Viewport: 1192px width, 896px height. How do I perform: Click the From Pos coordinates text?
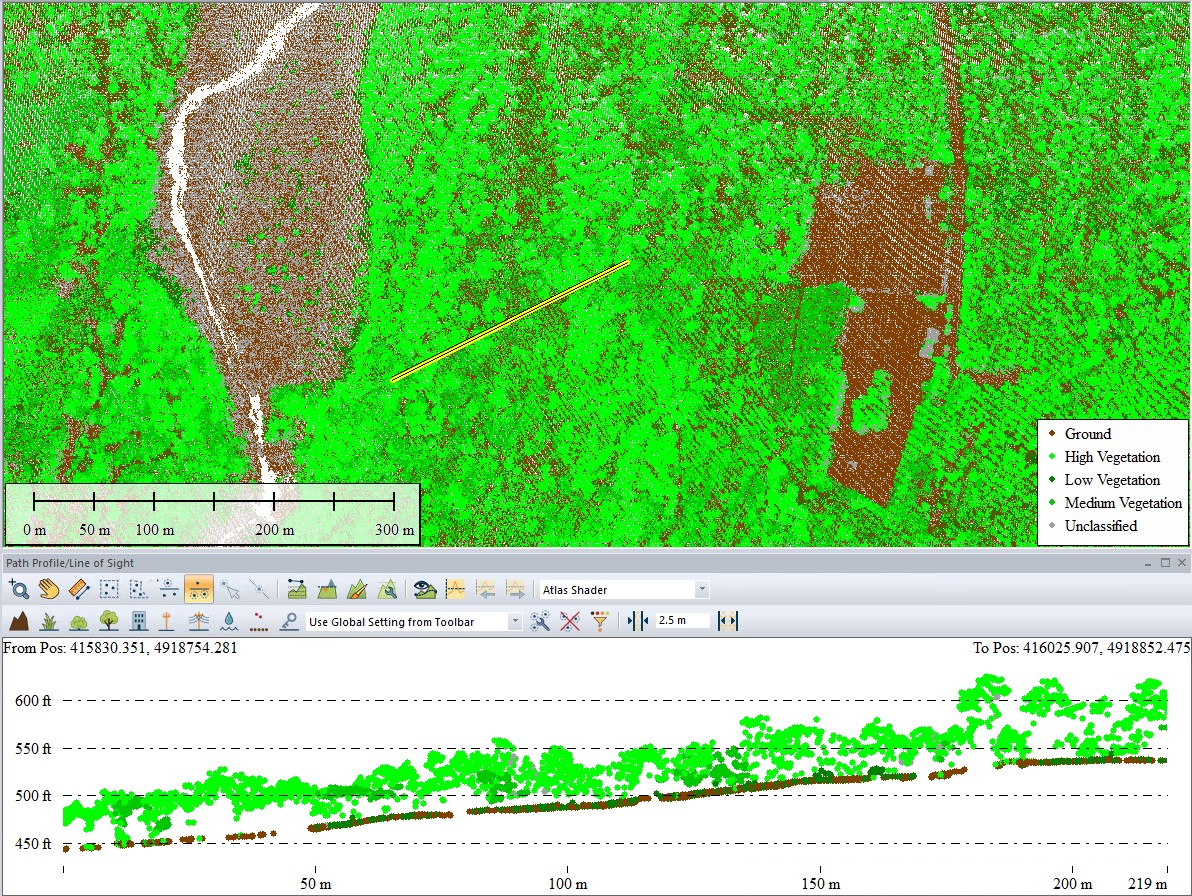coord(120,647)
